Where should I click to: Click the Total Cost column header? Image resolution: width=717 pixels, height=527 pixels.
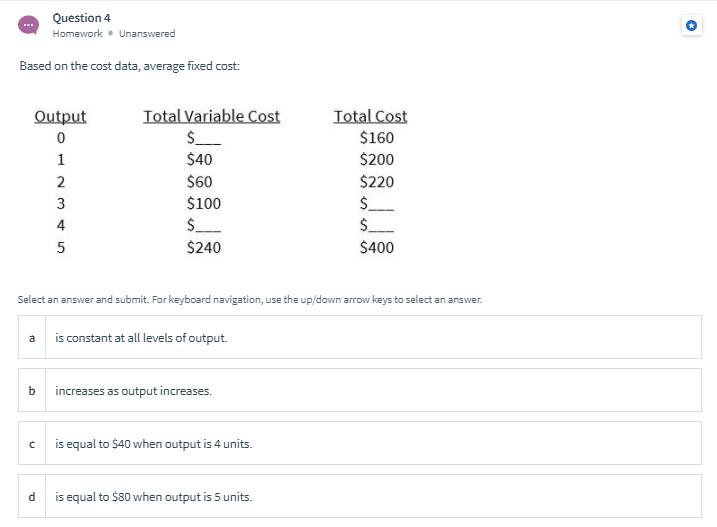click(370, 116)
